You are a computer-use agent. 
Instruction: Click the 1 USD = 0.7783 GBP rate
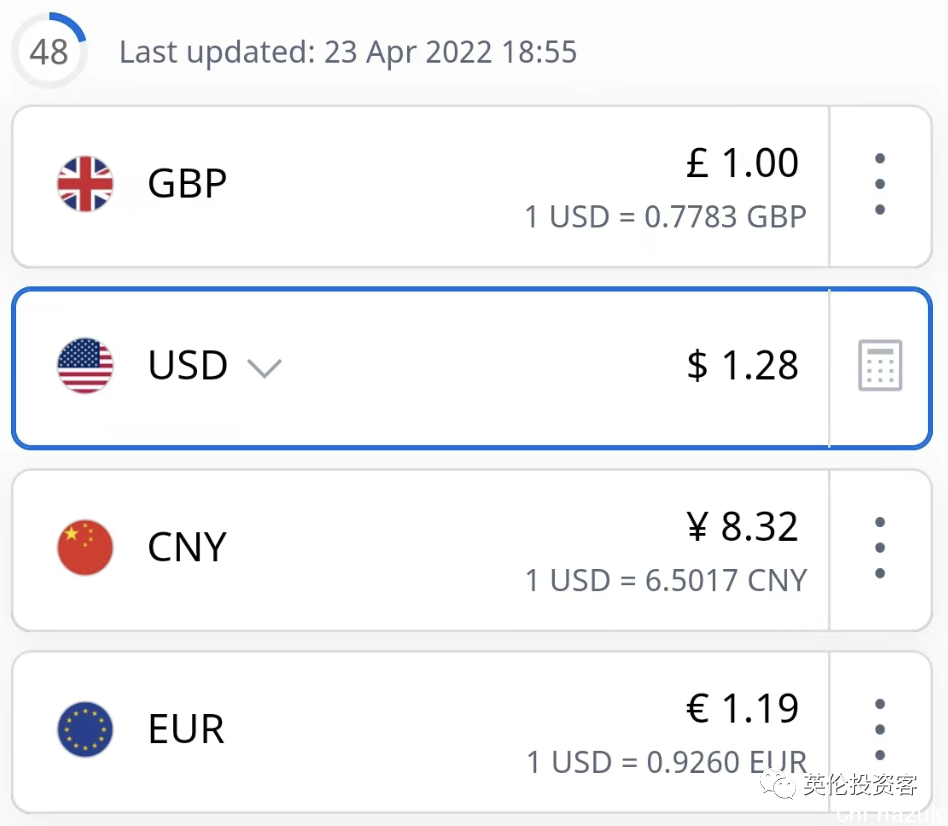coord(666,216)
